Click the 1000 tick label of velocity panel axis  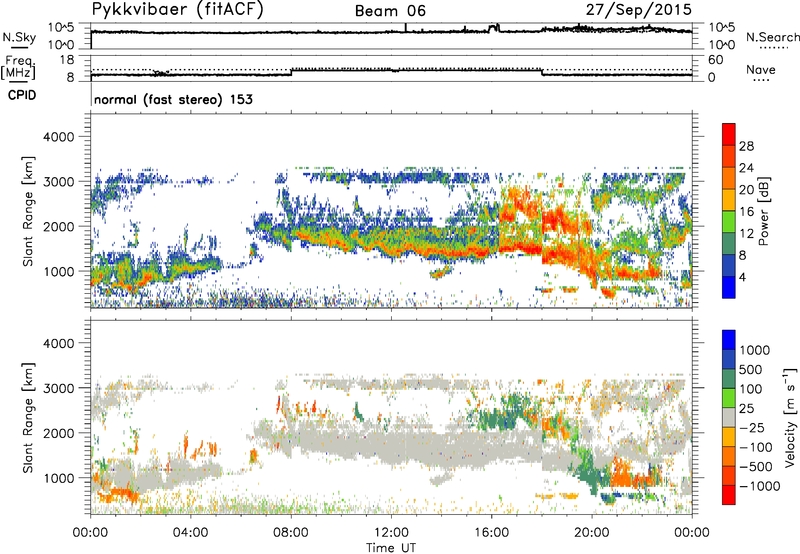(58, 478)
